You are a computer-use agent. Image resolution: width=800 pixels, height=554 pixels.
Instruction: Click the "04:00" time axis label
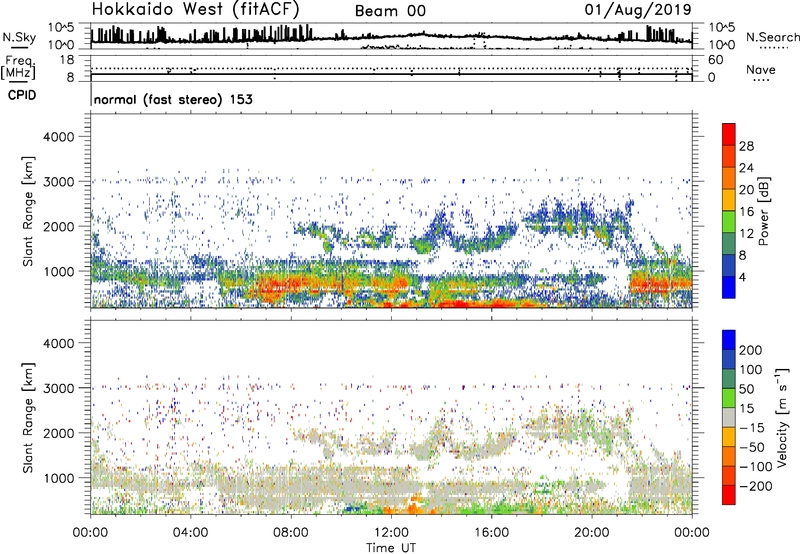(x=190, y=533)
